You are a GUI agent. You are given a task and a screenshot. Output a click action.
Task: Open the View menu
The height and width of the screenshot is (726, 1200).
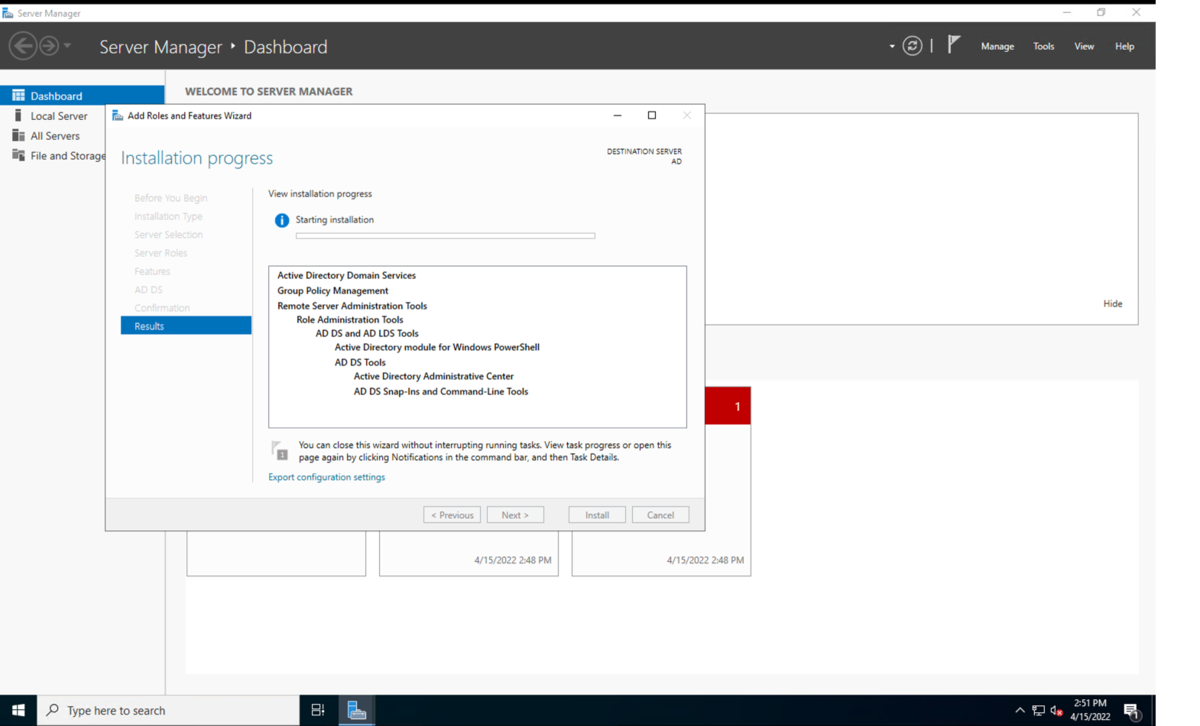point(1084,46)
